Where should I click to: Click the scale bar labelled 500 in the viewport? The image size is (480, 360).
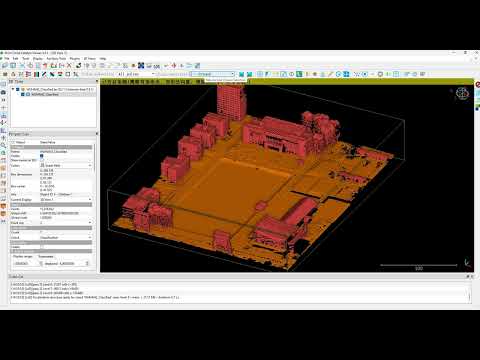tap(419, 267)
